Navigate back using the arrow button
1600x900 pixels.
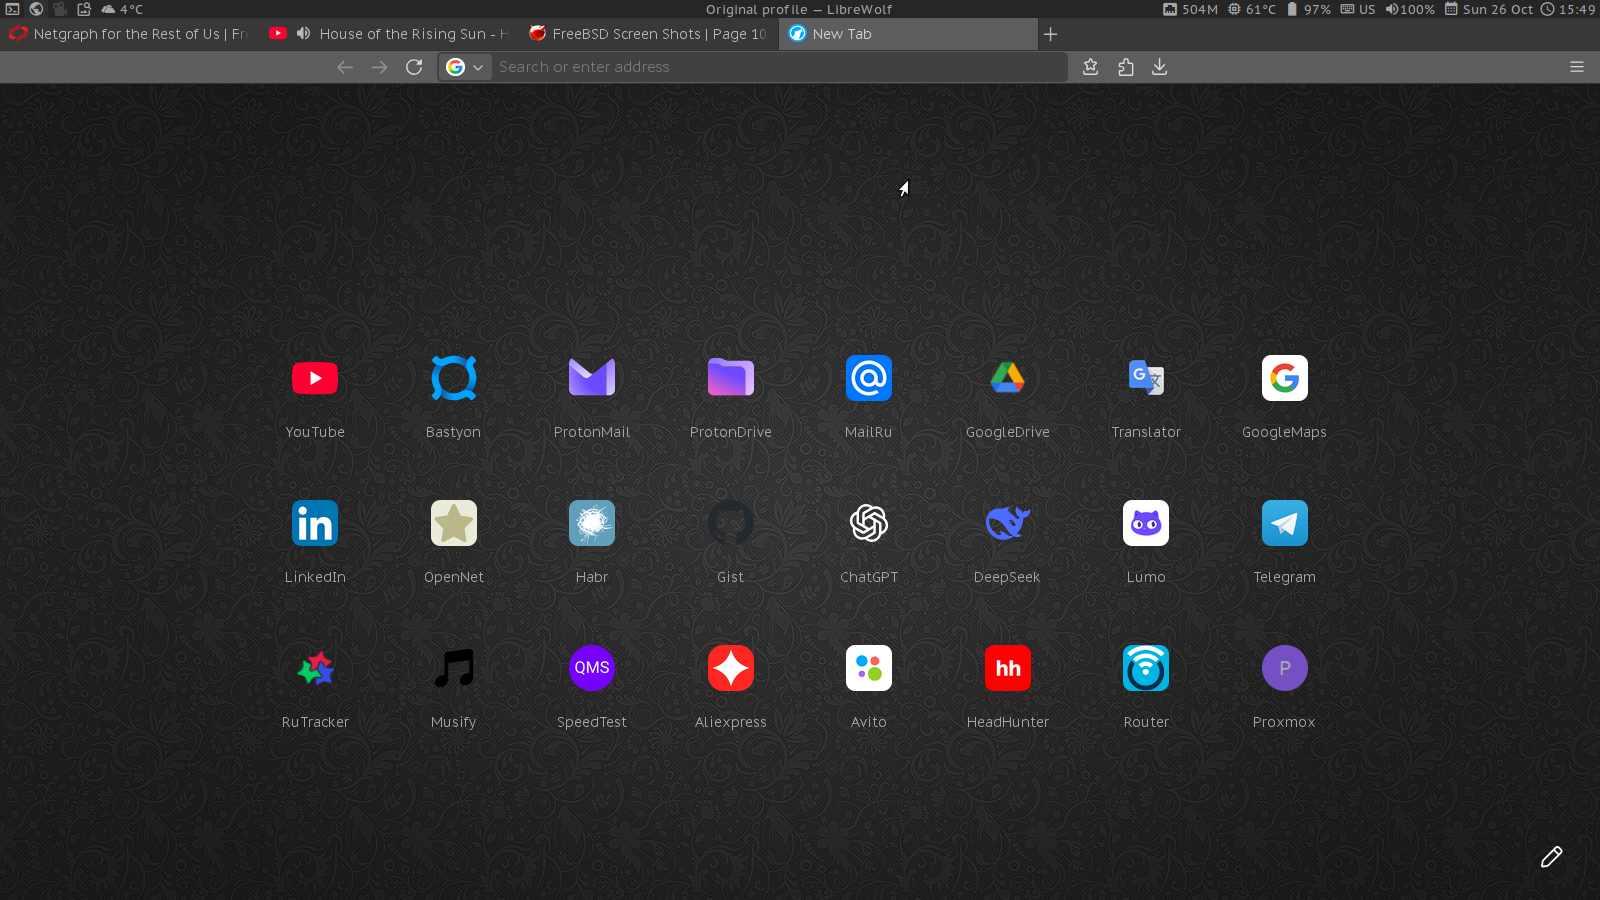click(x=345, y=67)
